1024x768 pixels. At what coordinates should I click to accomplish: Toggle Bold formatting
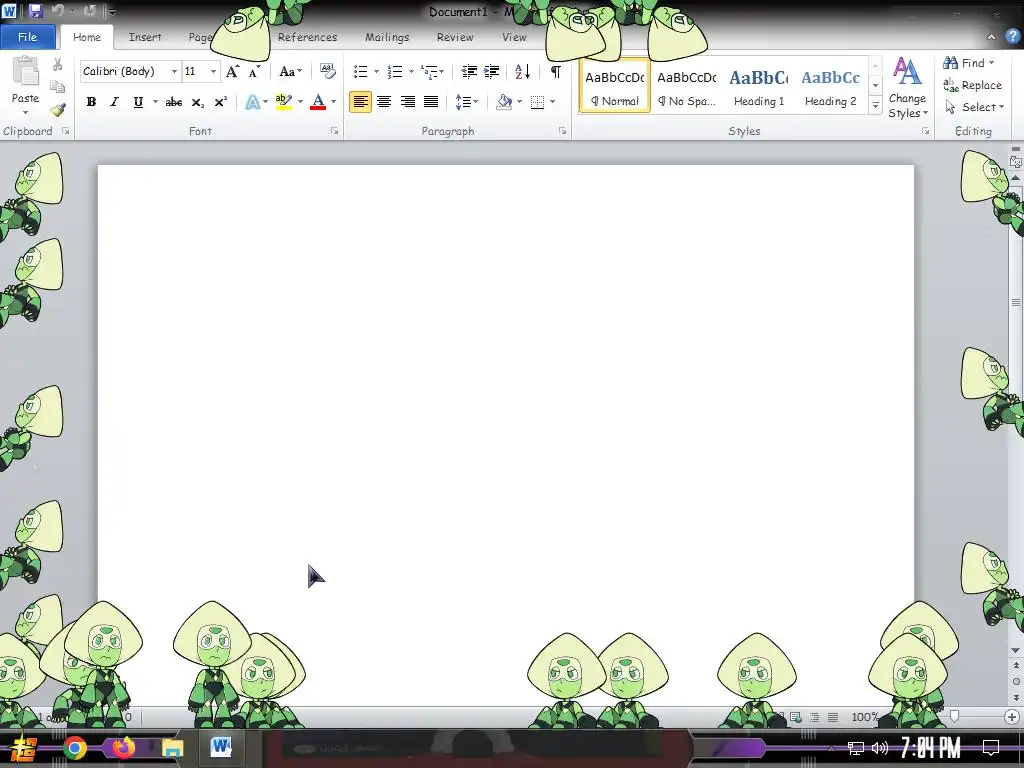91,102
